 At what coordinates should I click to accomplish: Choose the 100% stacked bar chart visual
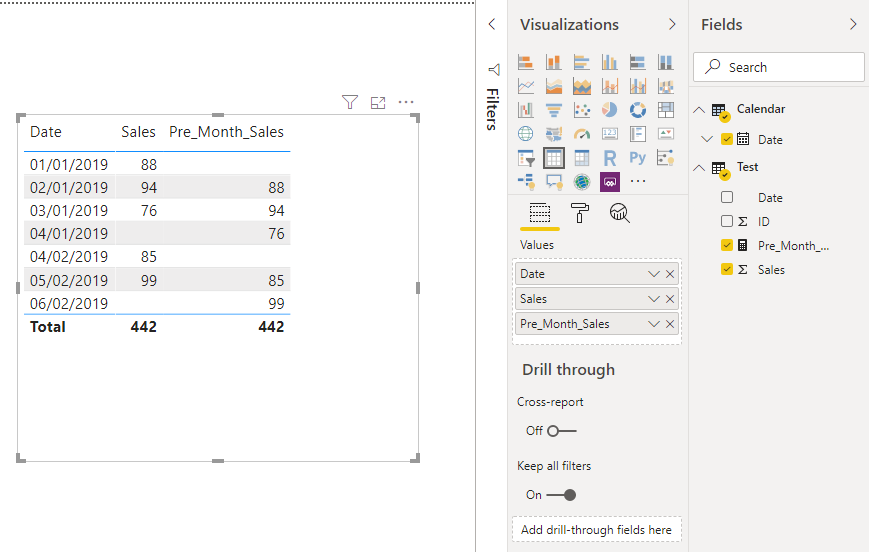tap(637, 62)
